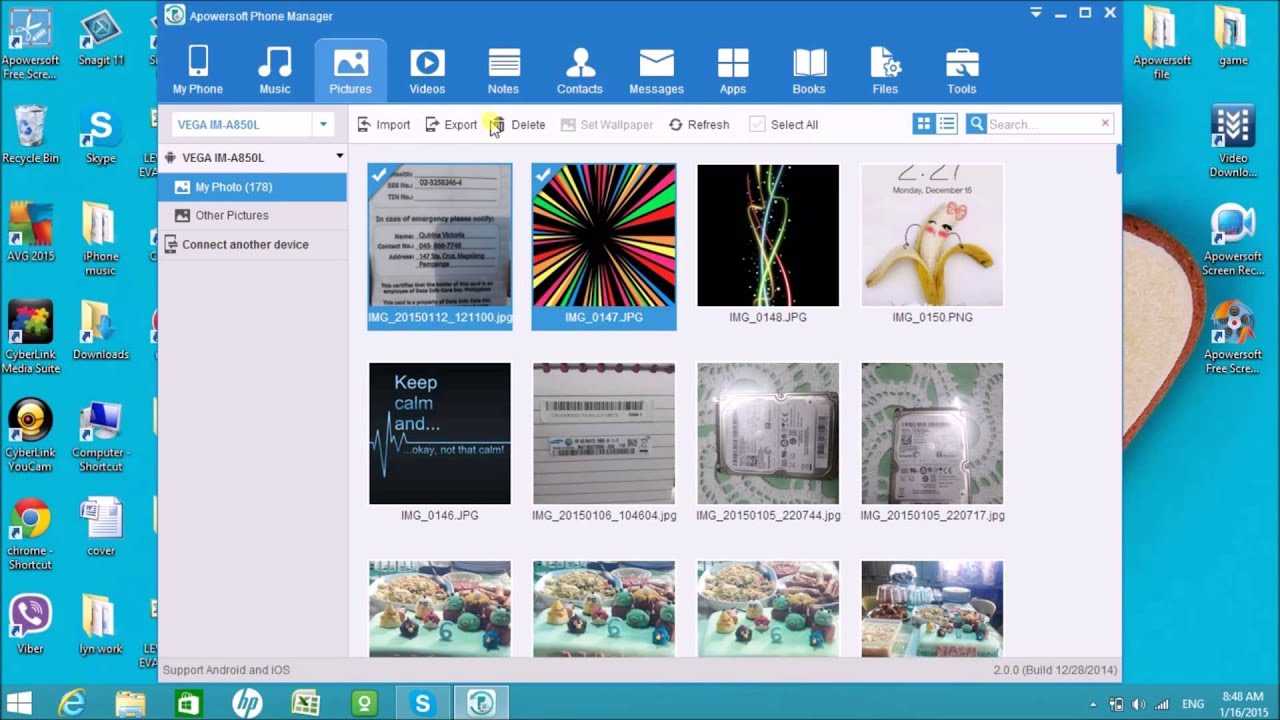Viewport: 1280px width, 720px height.
Task: Open the title bar options dropdown arrow
Action: (1036, 13)
